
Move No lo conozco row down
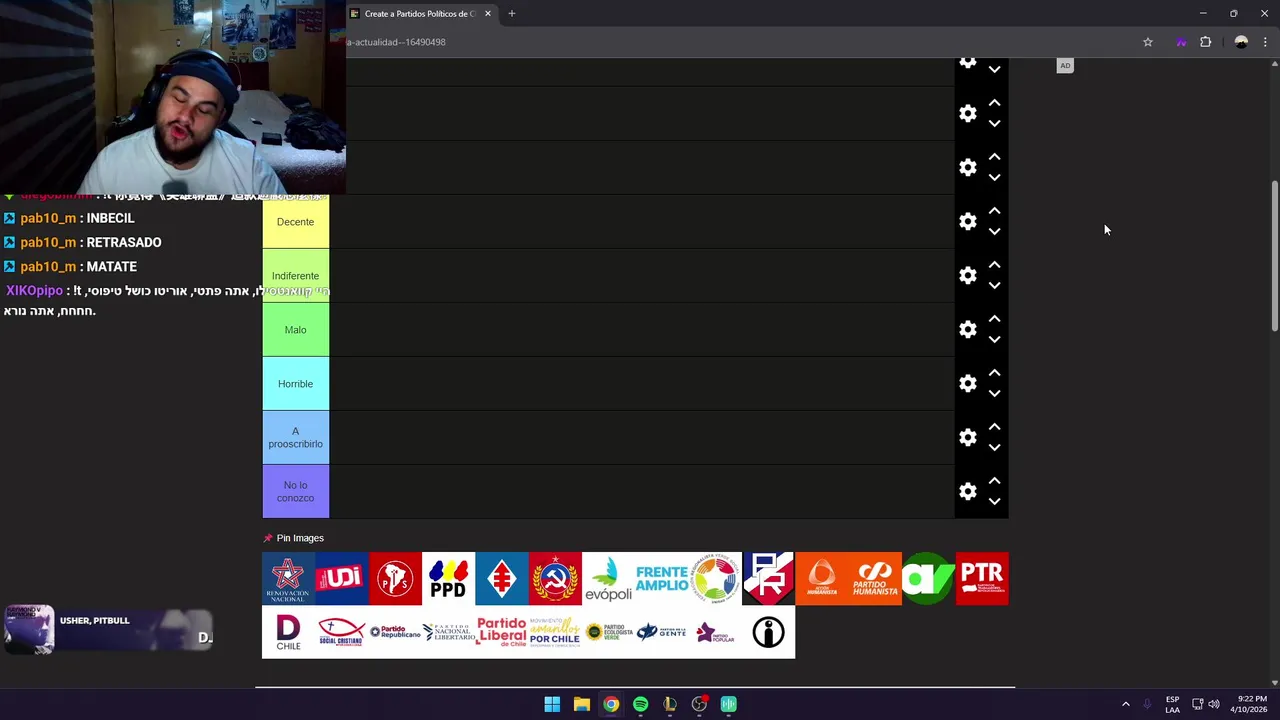994,501
